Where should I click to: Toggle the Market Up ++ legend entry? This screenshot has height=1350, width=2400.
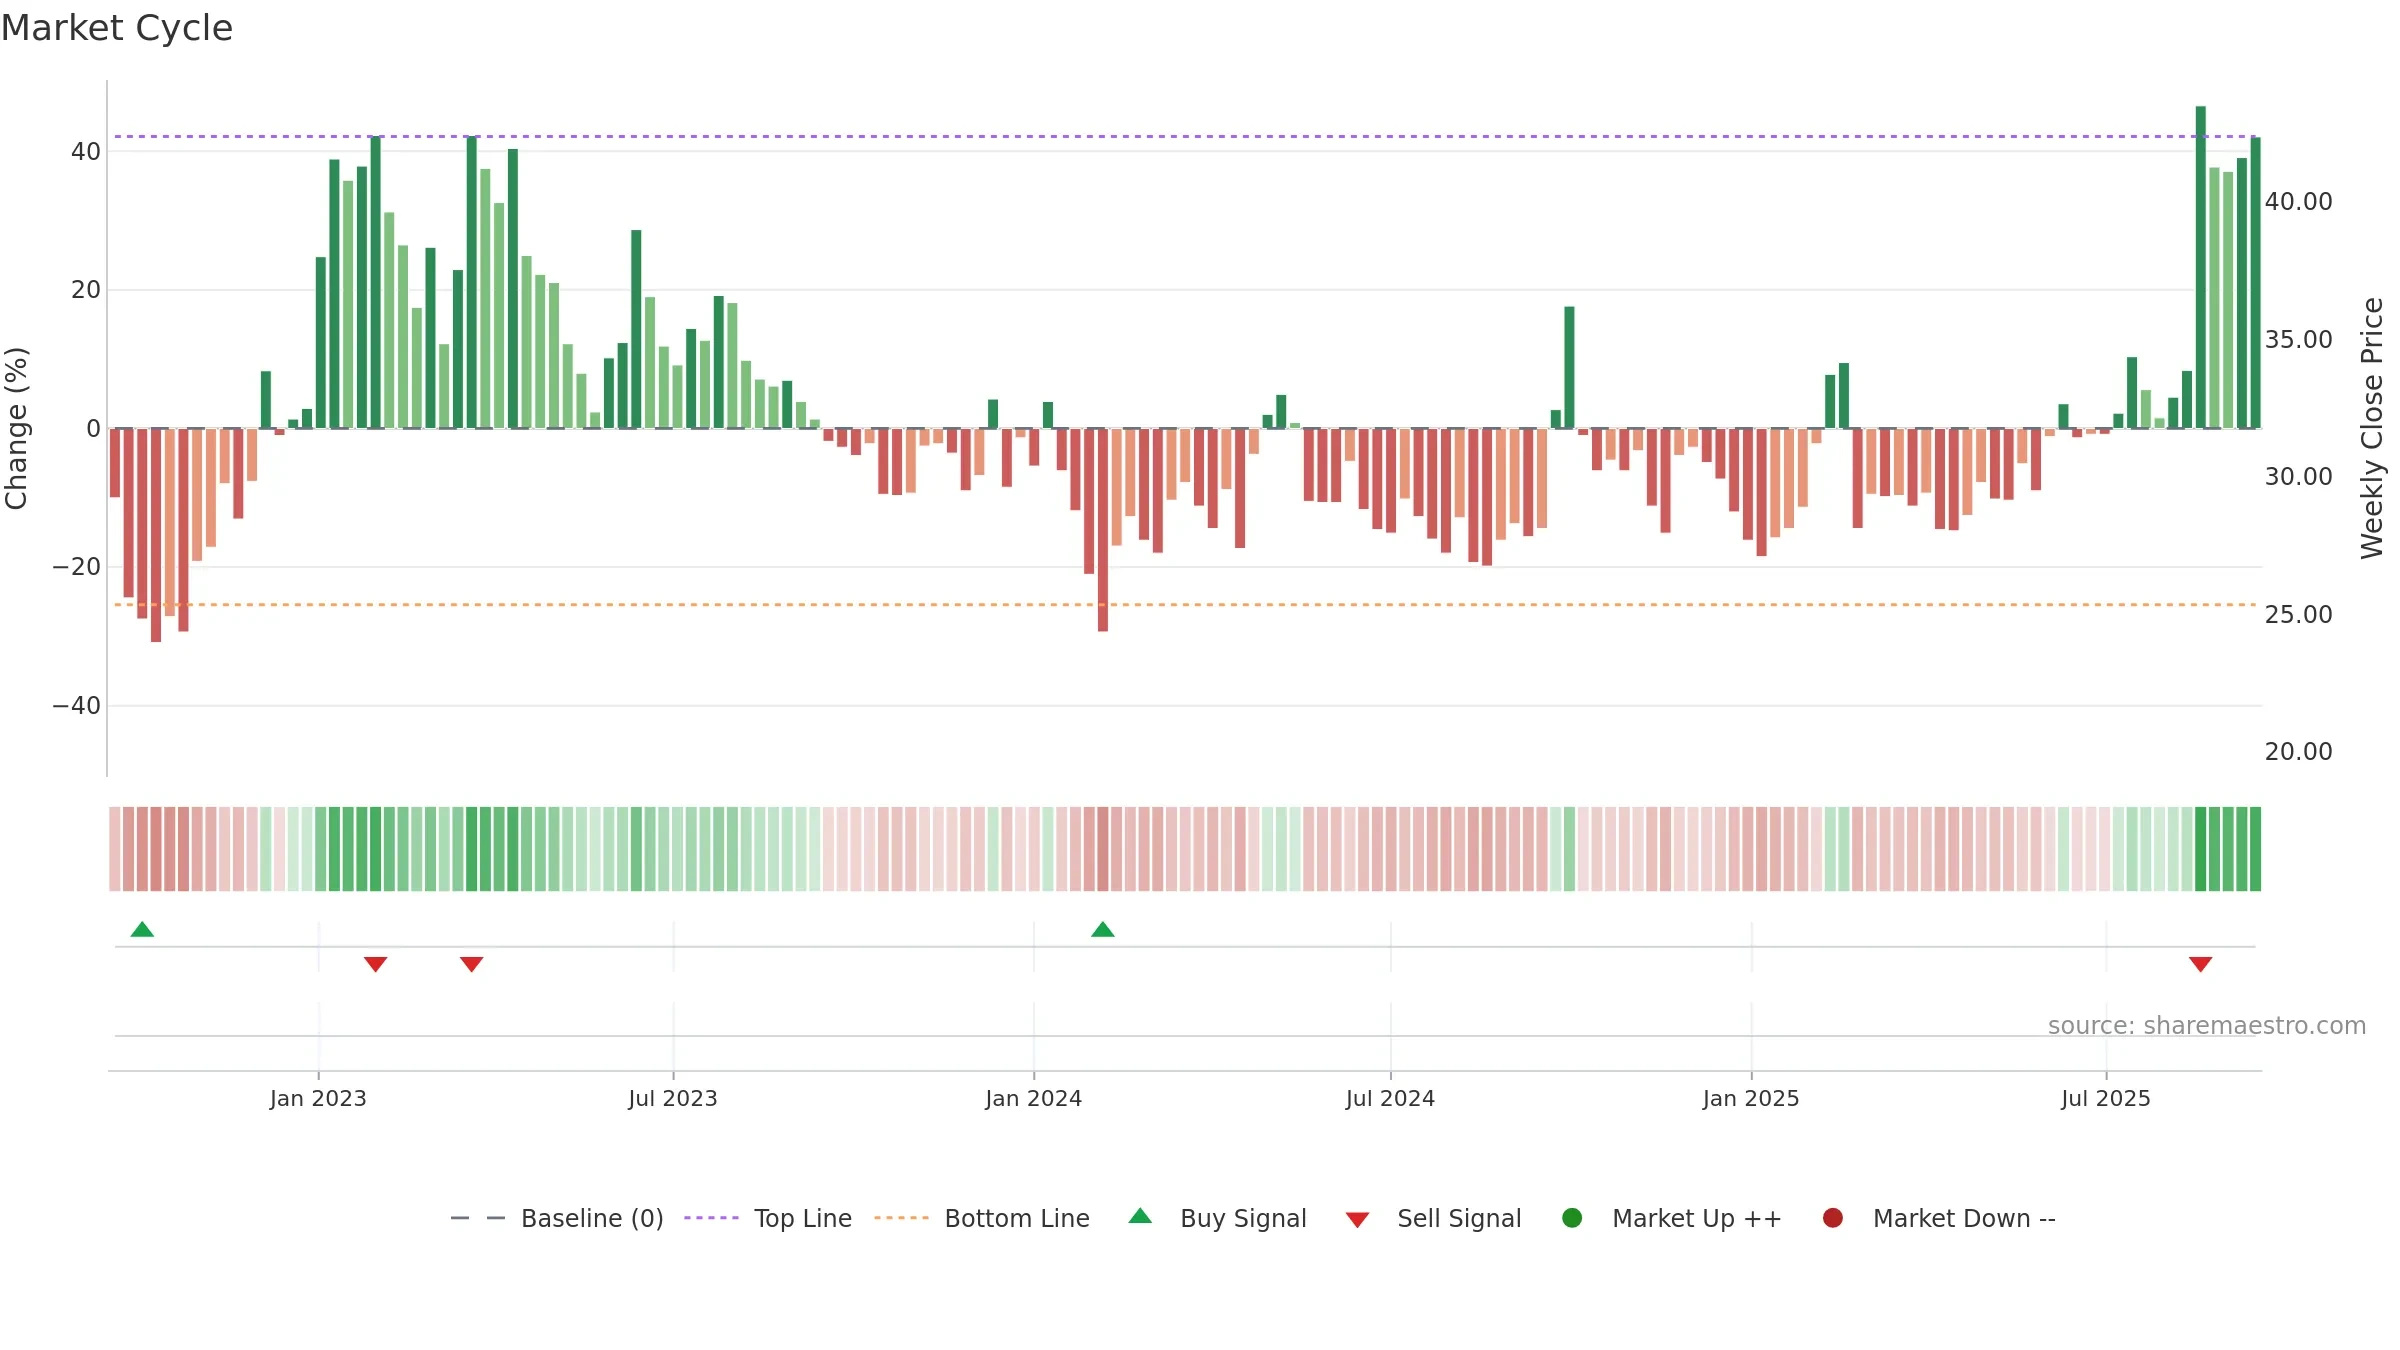(1672, 1219)
